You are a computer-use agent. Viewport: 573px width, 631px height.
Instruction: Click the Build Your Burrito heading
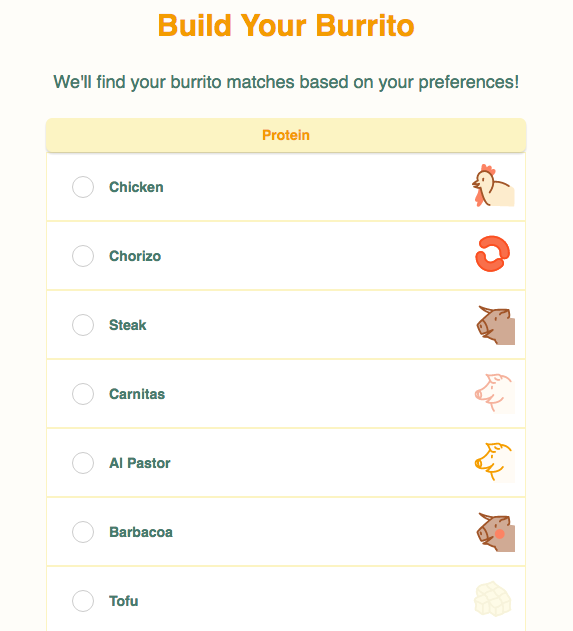pos(286,25)
